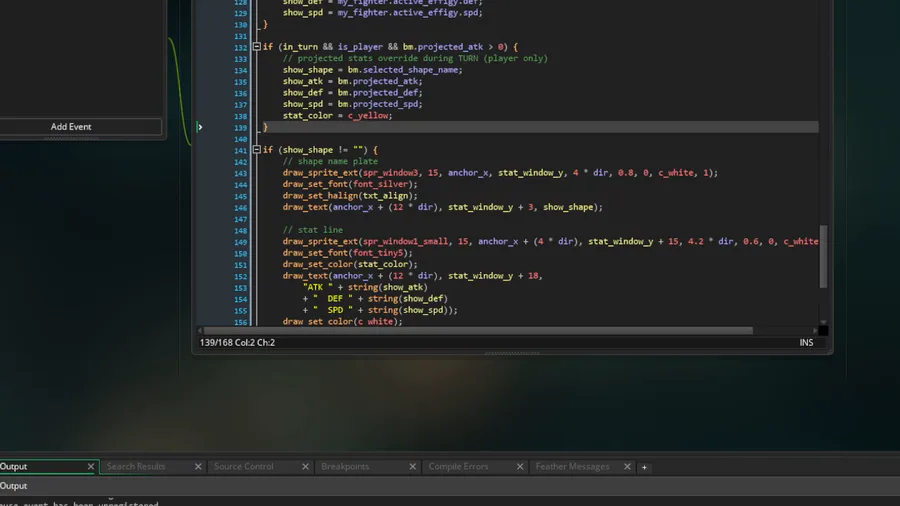Click line number 143 in the gutter
900x506 pixels.
pyautogui.click(x=240, y=173)
